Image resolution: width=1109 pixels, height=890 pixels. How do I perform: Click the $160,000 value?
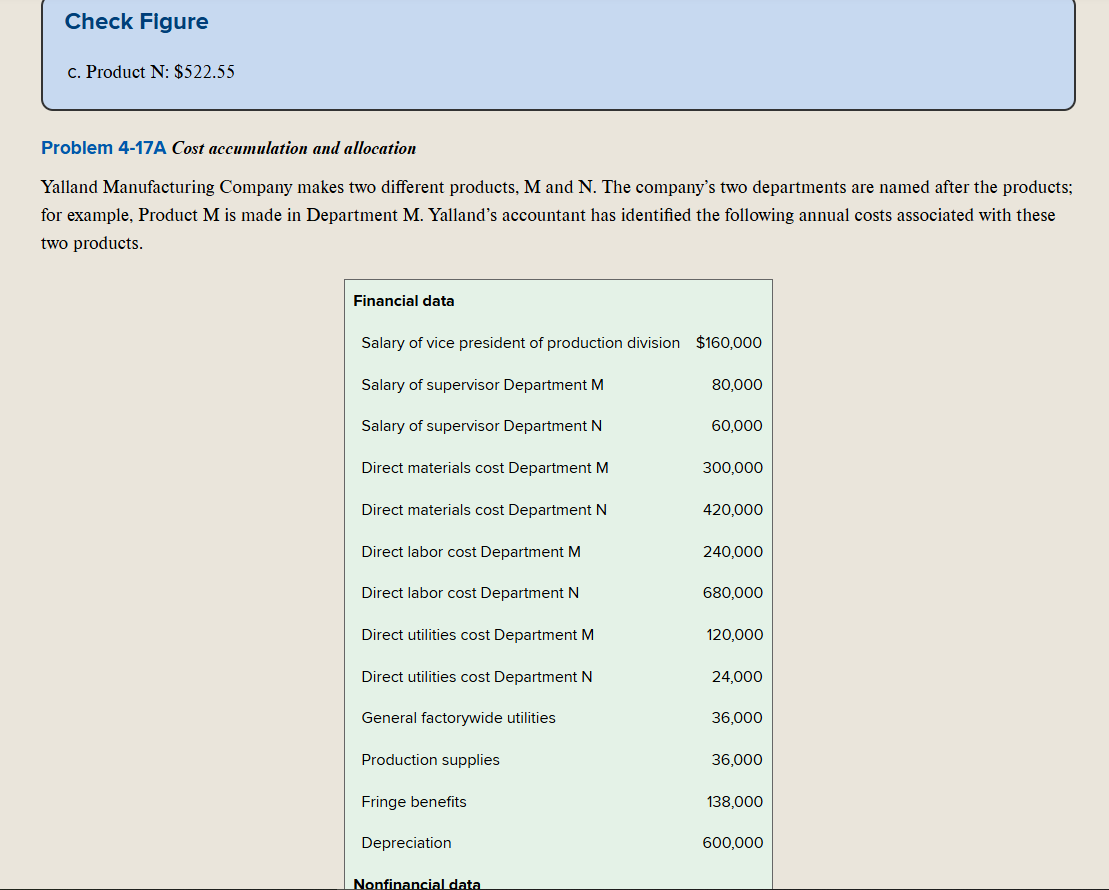point(729,343)
